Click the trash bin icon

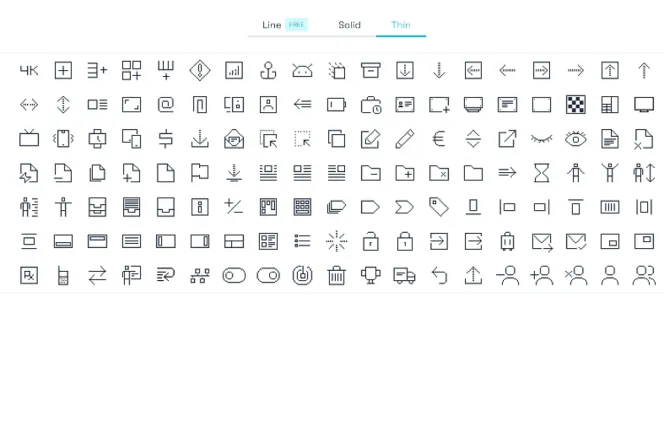(337, 275)
